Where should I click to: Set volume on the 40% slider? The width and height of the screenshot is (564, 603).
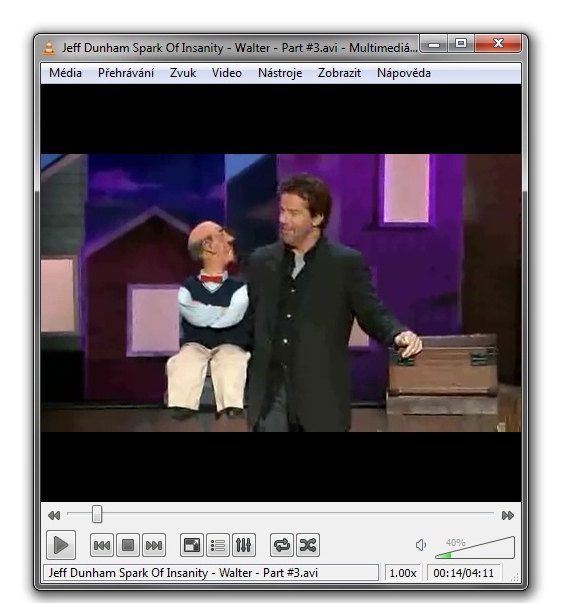(x=475, y=548)
